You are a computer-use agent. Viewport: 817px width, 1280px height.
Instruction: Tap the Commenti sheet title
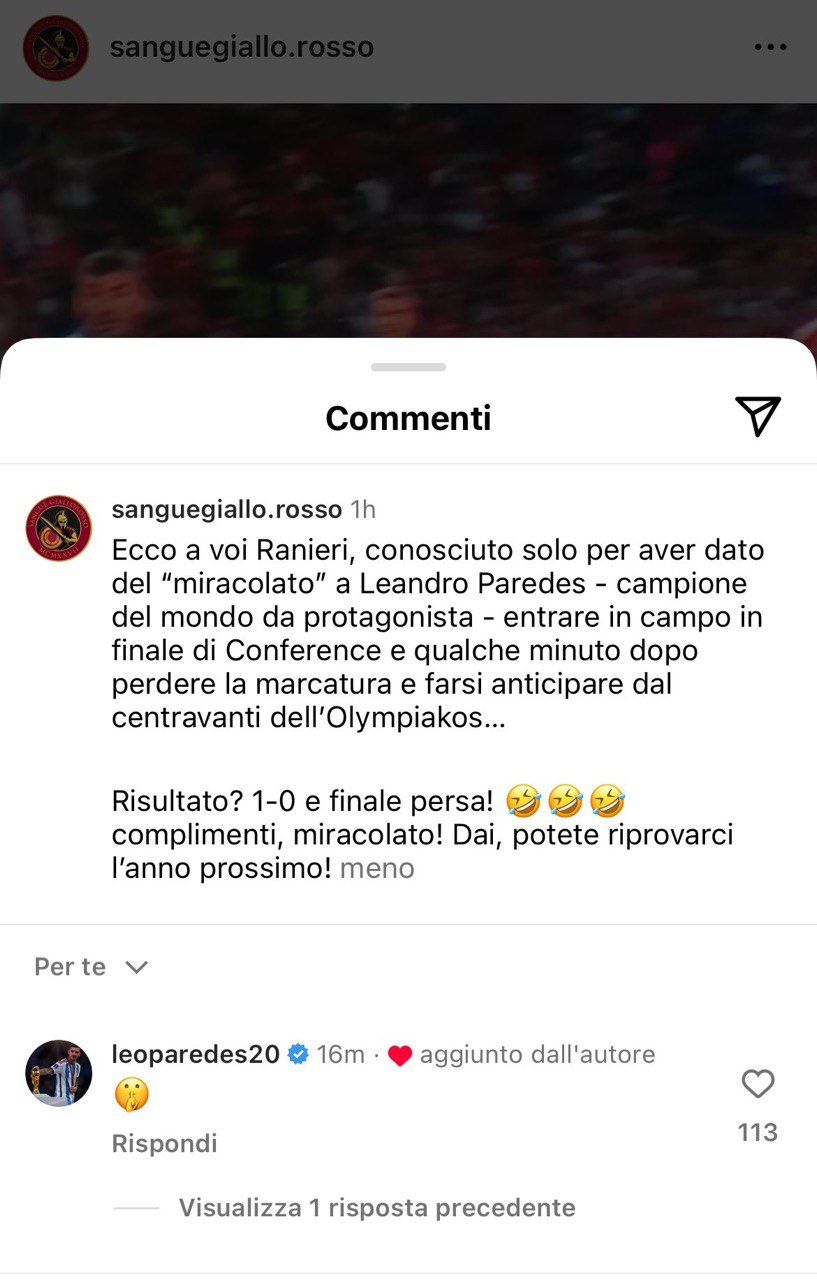click(x=408, y=417)
